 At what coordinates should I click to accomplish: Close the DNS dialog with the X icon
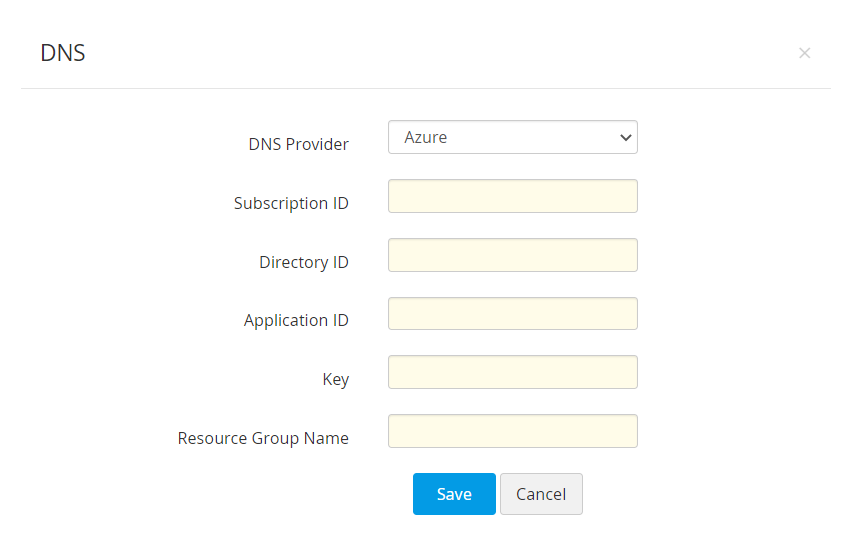pos(804,53)
